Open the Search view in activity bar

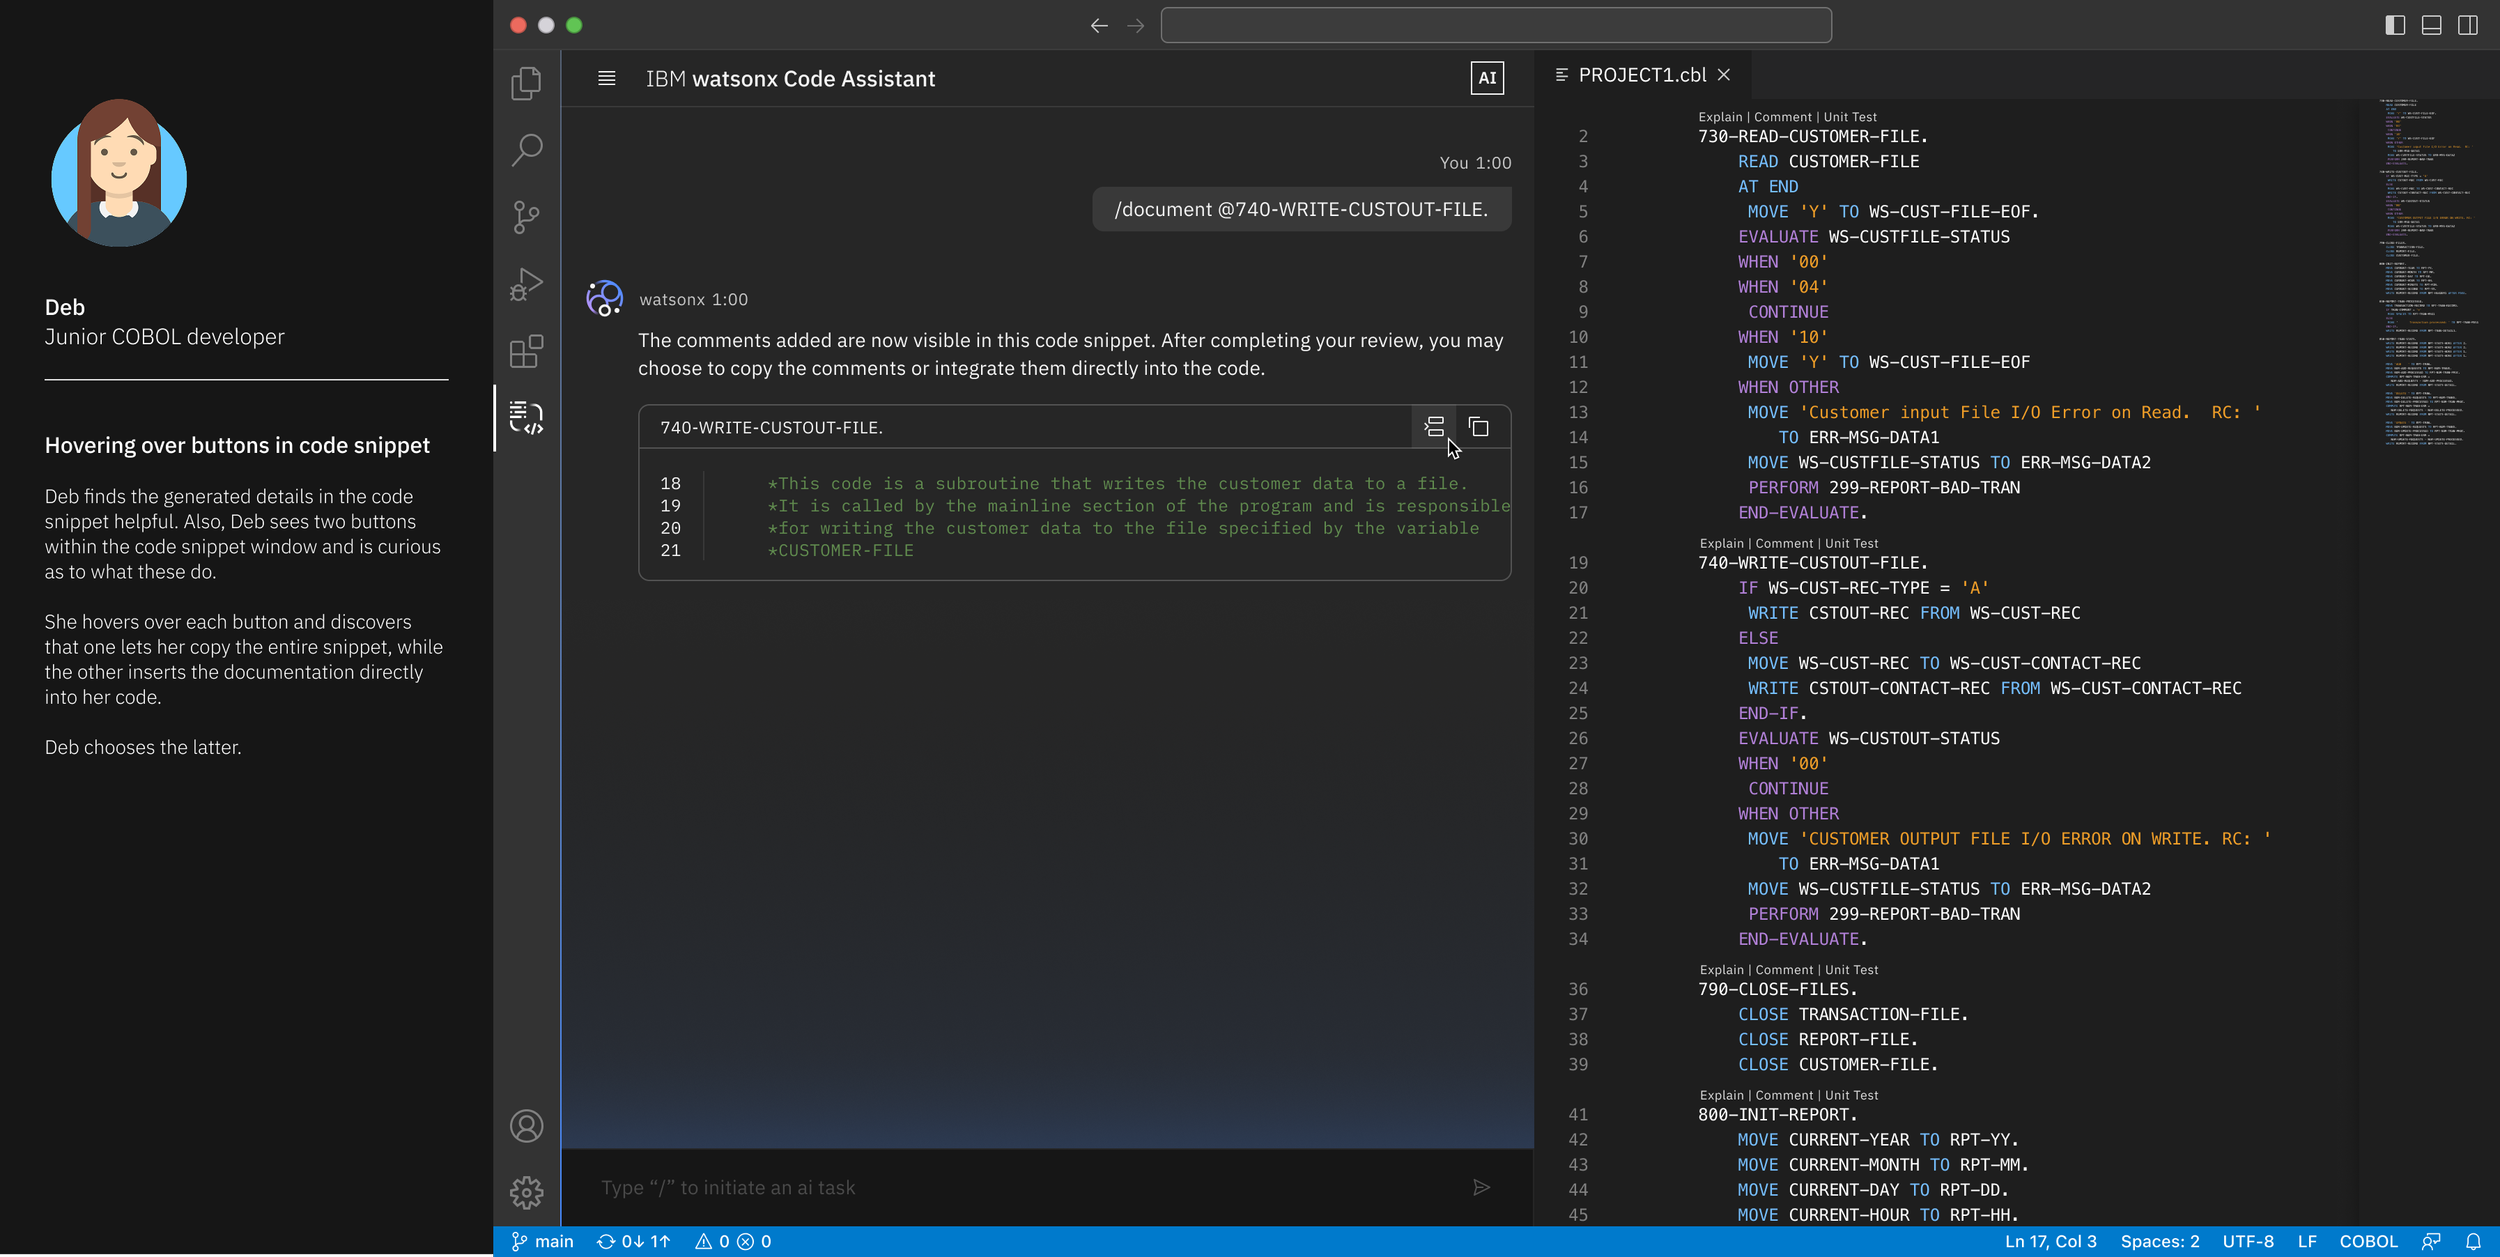[x=526, y=150]
